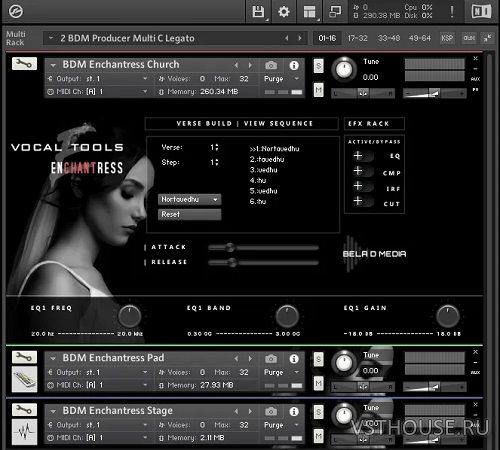Image resolution: width=500 pixels, height=450 pixels.
Task: Click the EQ1 Freq knob
Action: click(x=130, y=316)
